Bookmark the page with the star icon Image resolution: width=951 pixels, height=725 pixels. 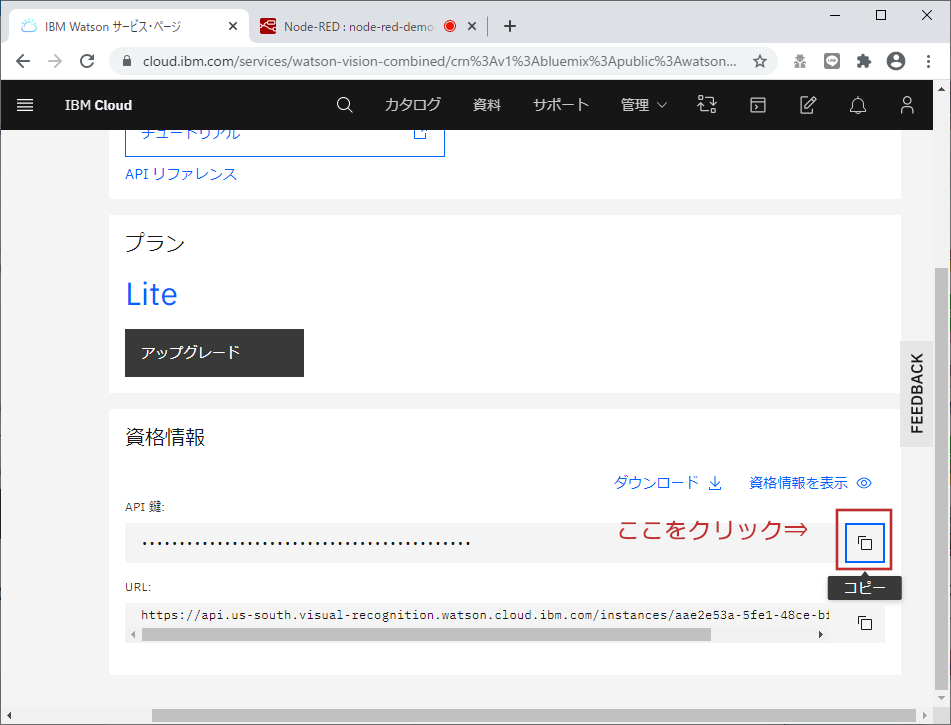point(759,60)
